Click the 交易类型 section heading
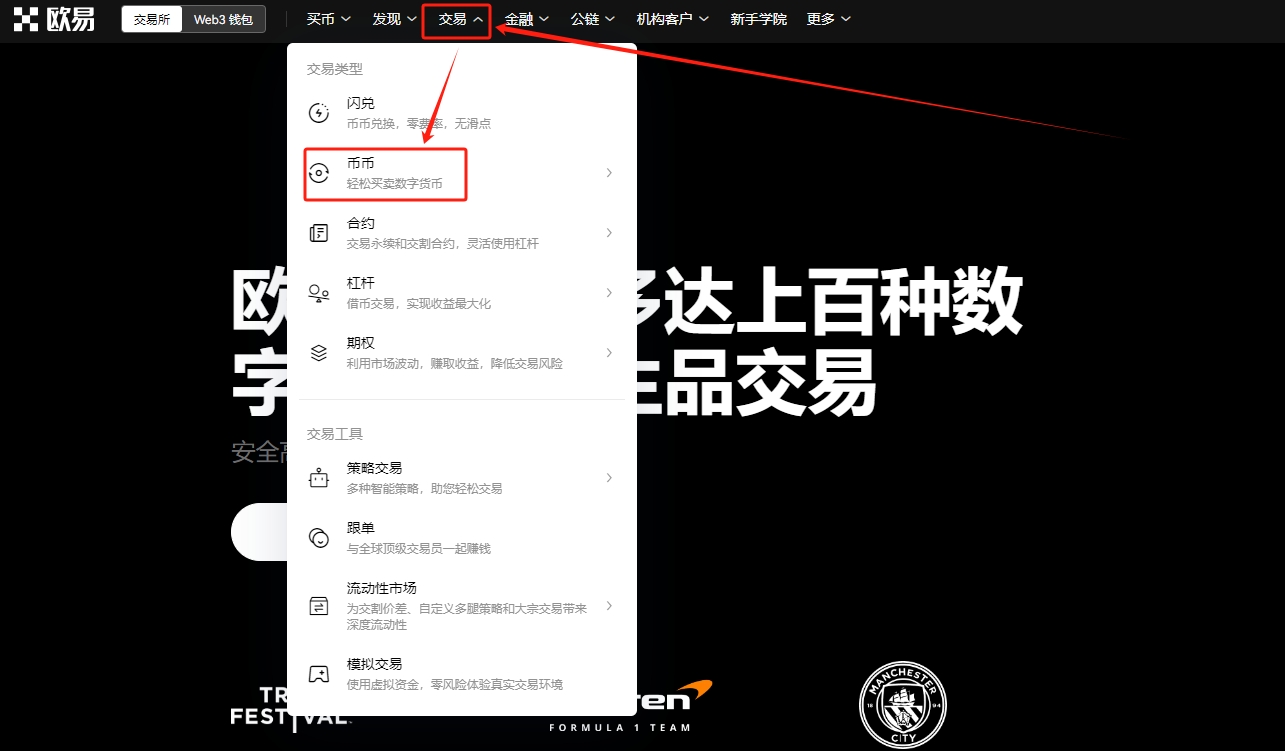The height and width of the screenshot is (751, 1285). [x=335, y=69]
